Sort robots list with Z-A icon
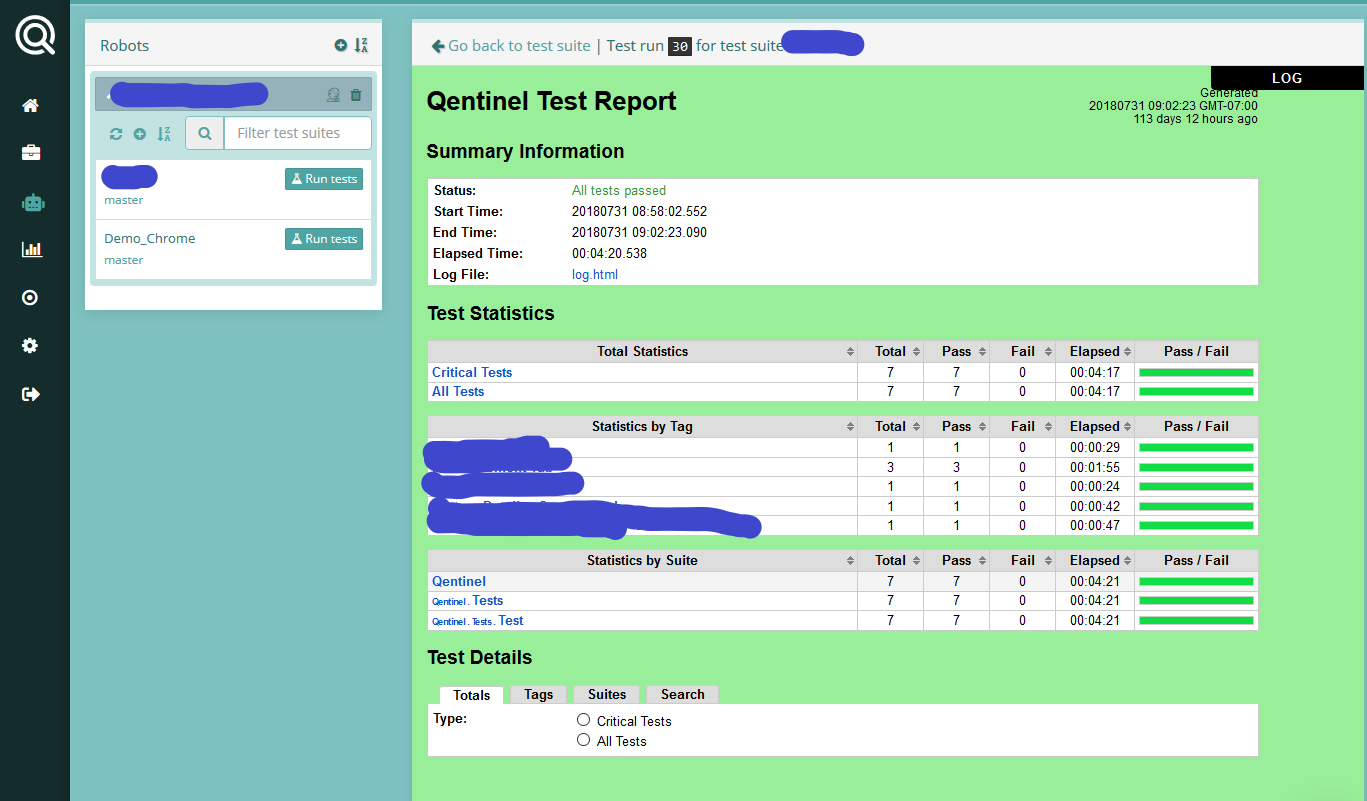 [361, 45]
